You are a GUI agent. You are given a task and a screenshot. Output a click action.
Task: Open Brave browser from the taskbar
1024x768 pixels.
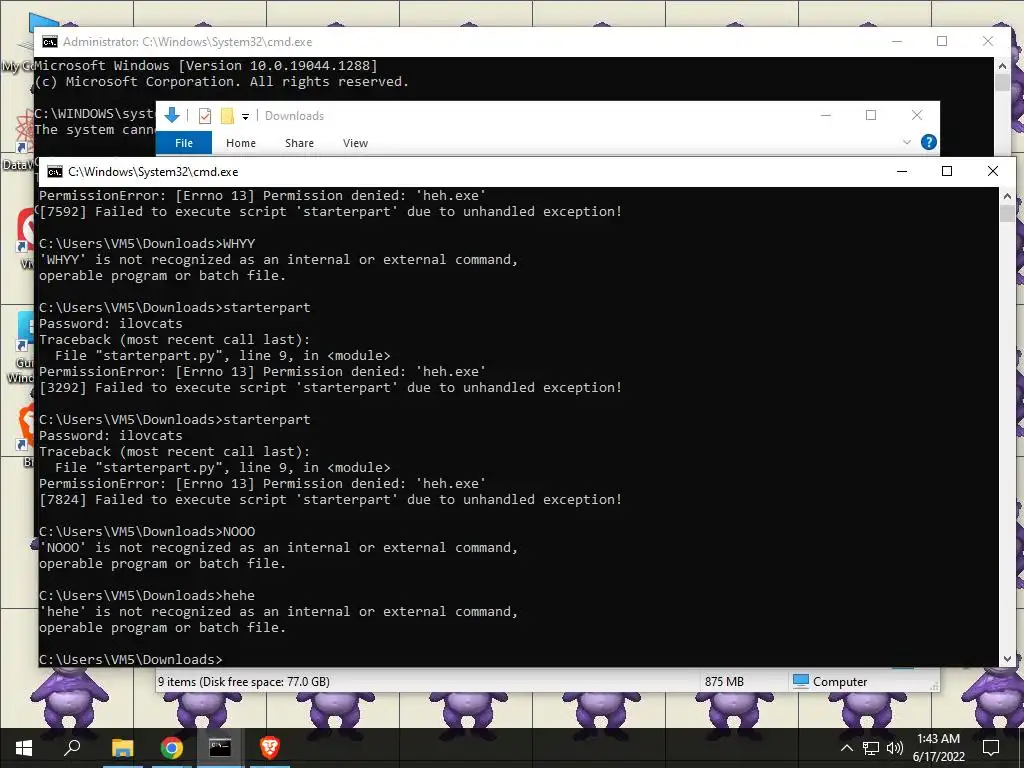270,748
